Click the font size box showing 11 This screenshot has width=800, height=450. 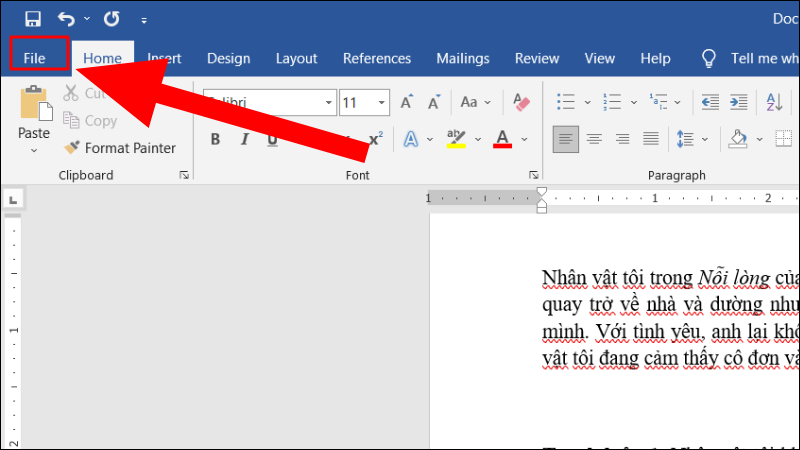(357, 103)
